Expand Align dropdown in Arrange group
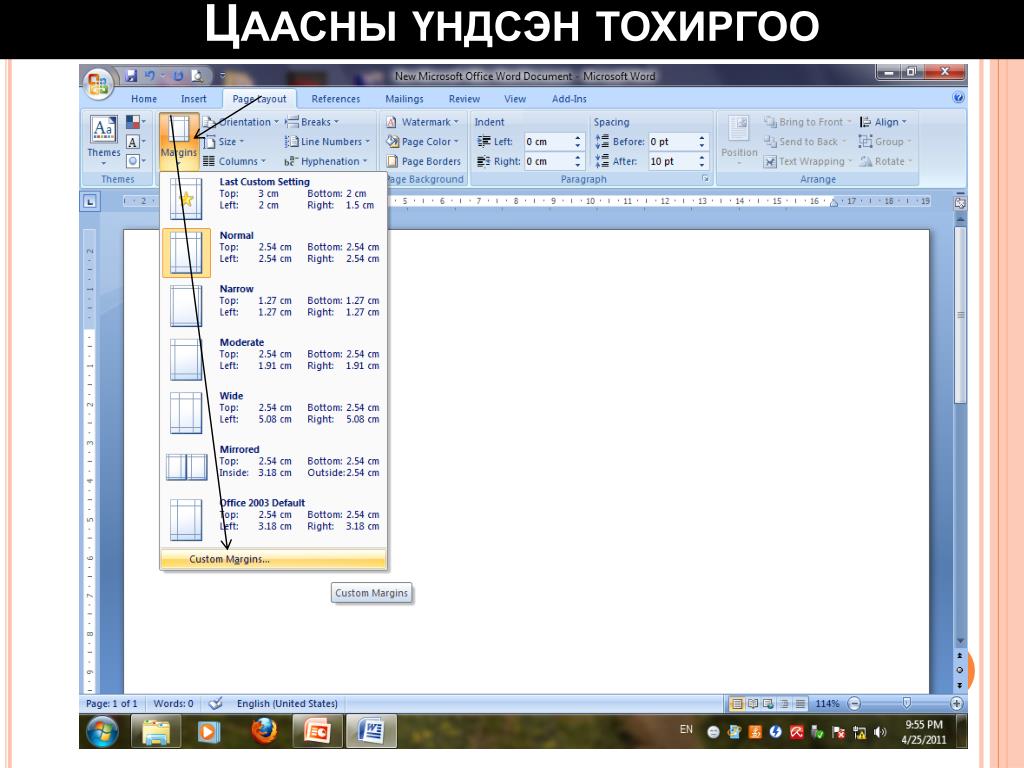The height and width of the screenshot is (768, 1024). [884, 122]
